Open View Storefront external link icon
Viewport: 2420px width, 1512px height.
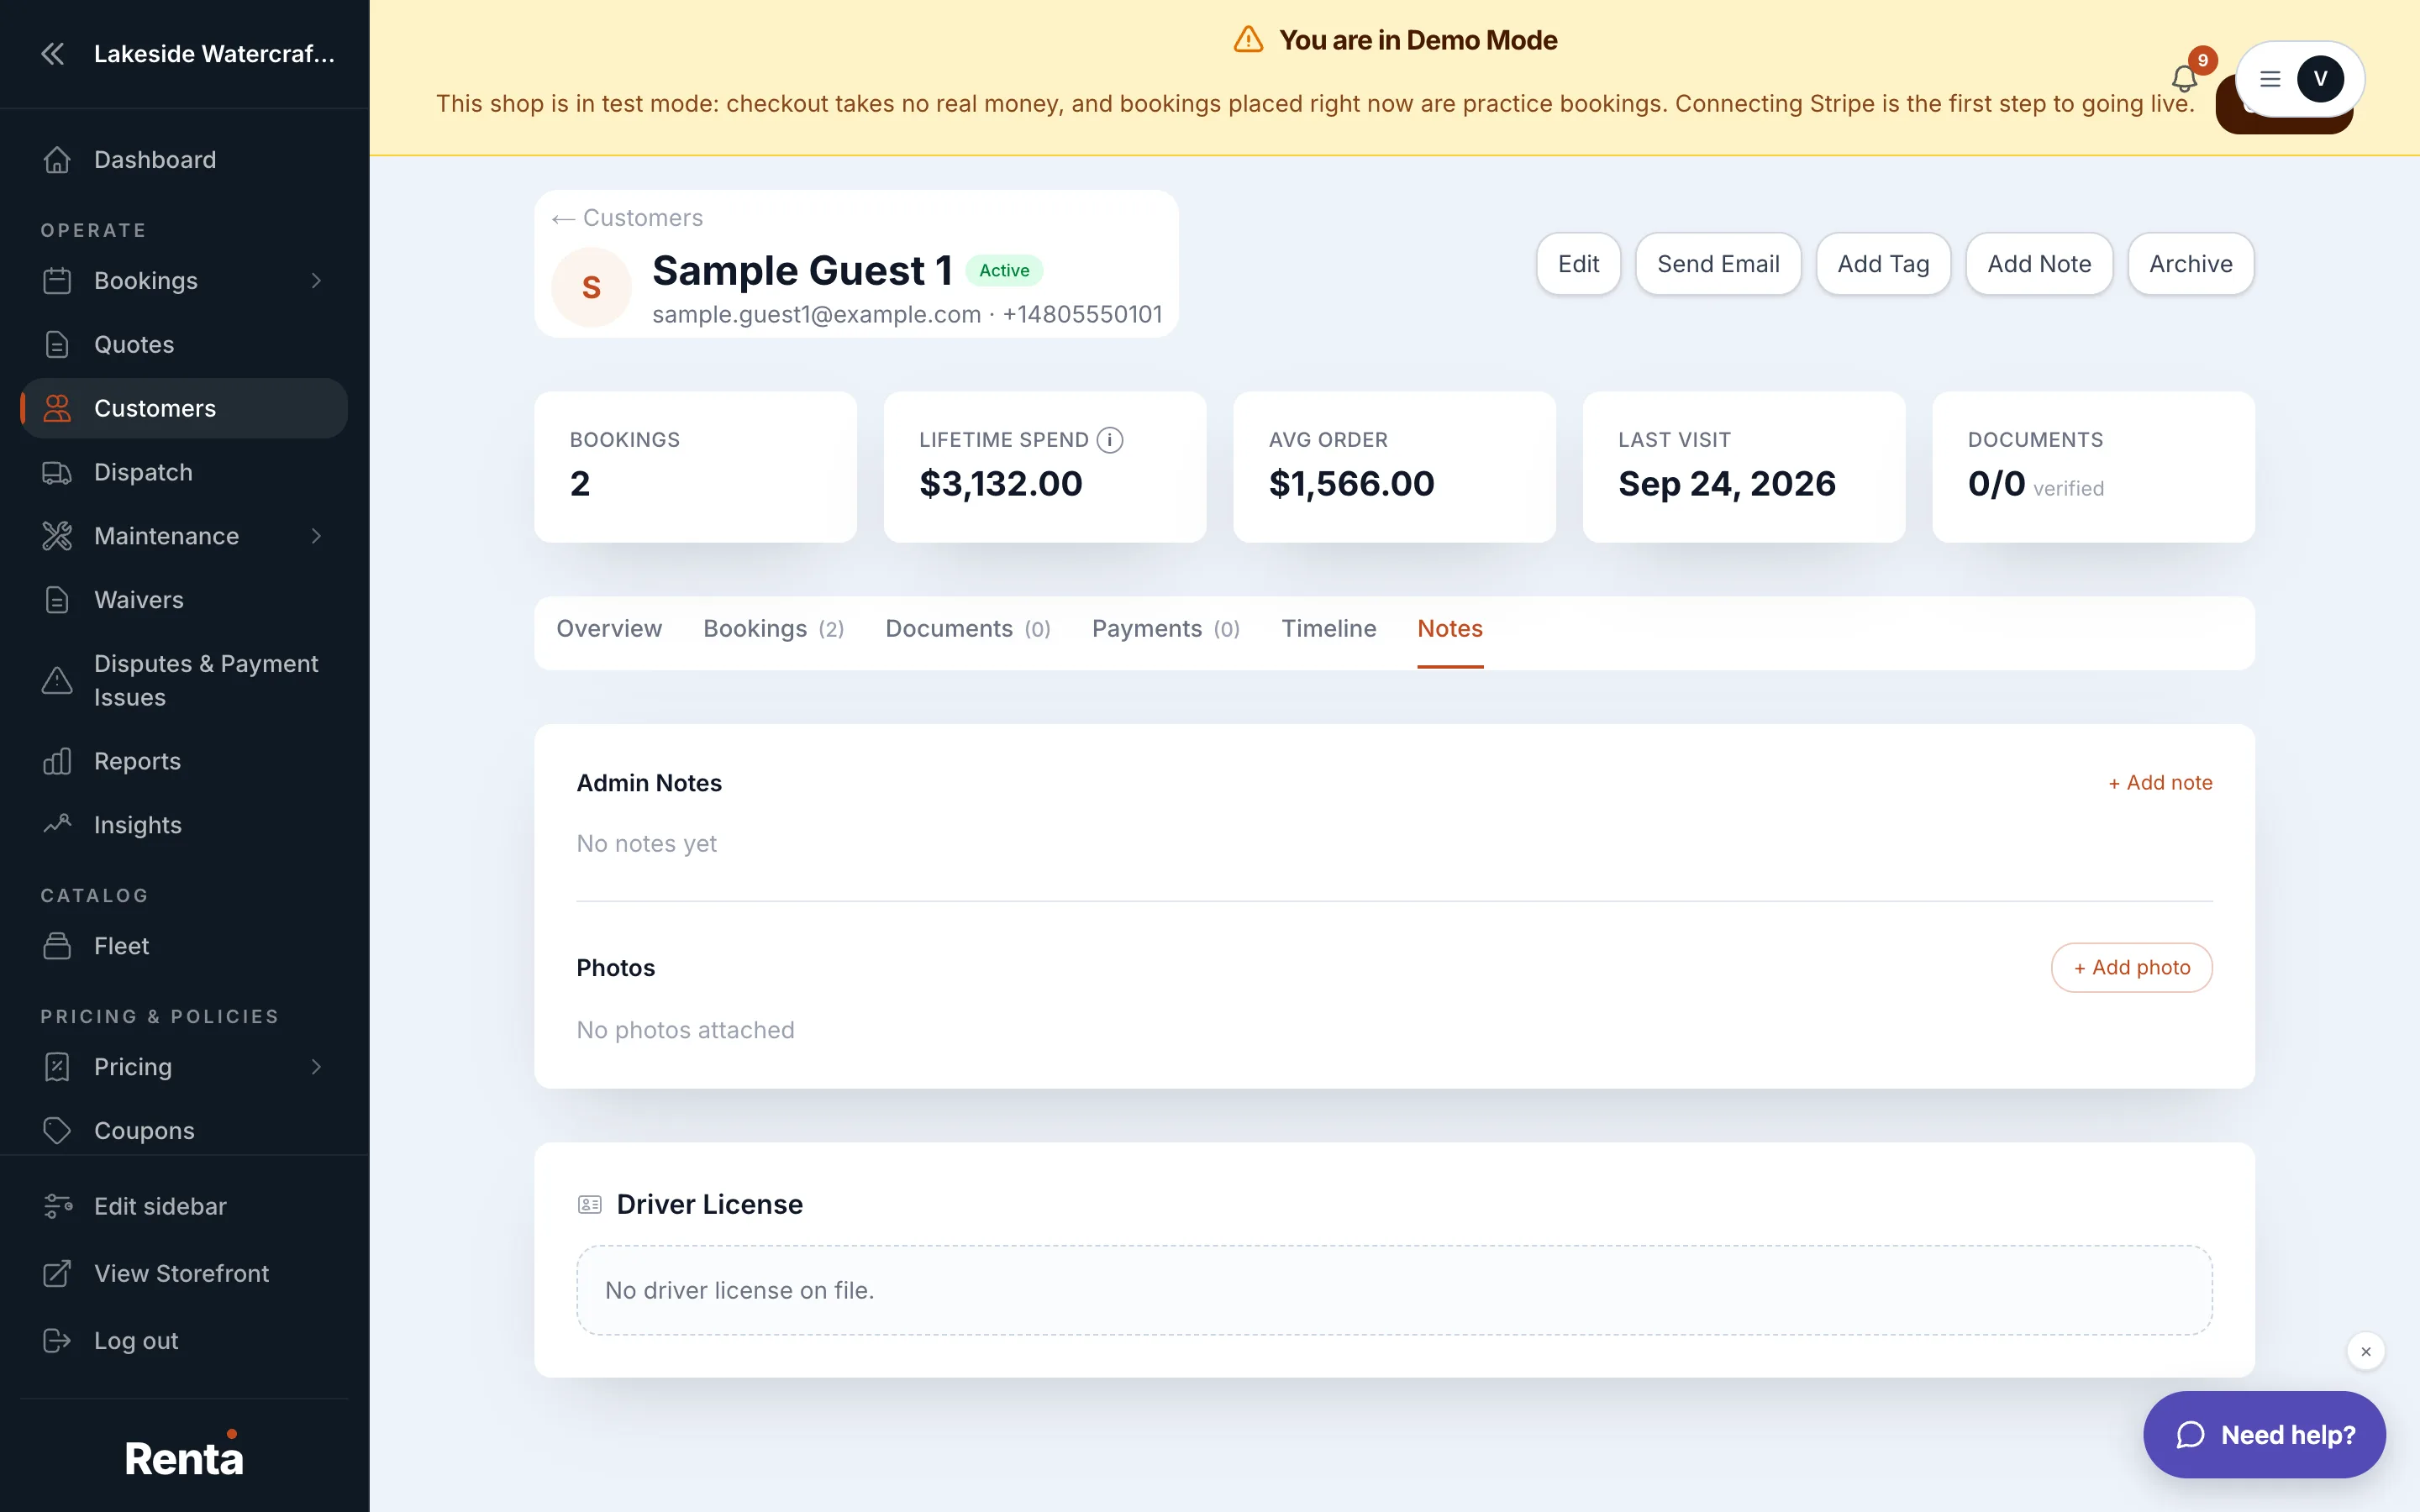click(x=57, y=1273)
